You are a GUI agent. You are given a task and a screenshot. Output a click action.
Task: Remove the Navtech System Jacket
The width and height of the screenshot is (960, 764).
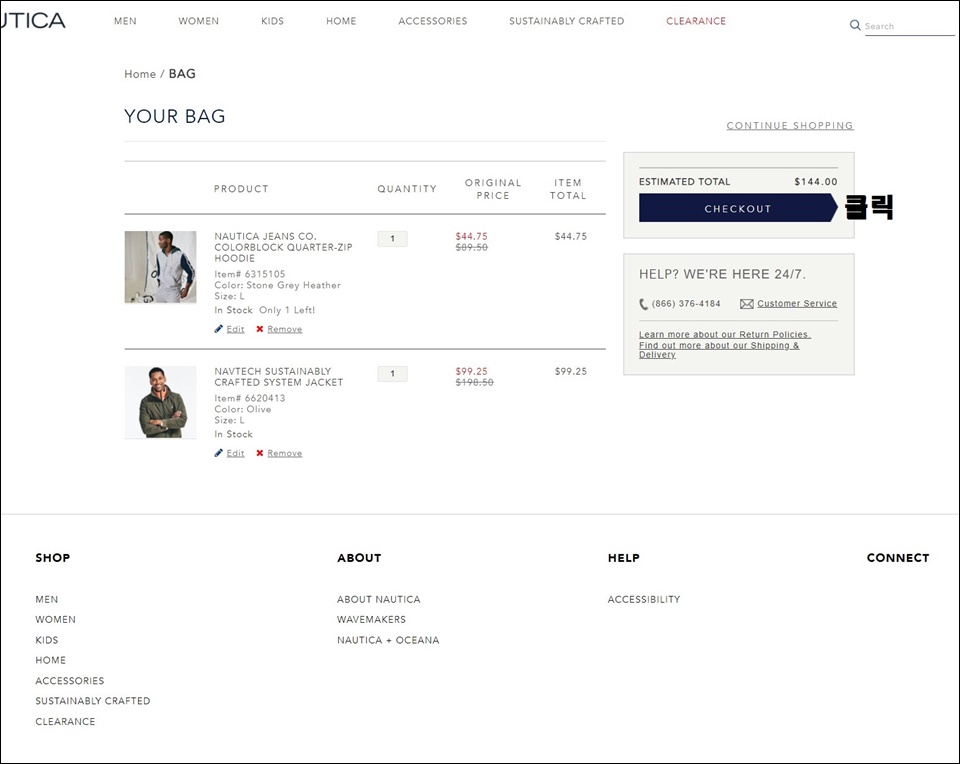285,454
